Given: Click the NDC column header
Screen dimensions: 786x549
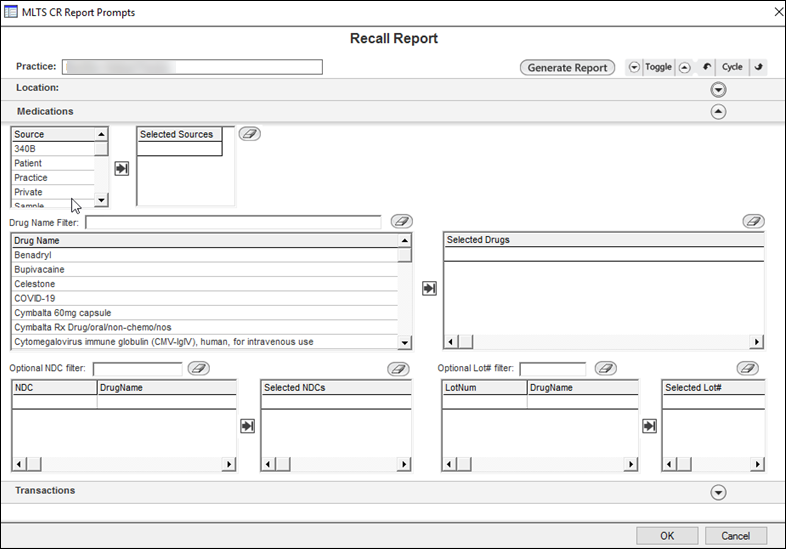Looking at the screenshot, I should [x=54, y=388].
